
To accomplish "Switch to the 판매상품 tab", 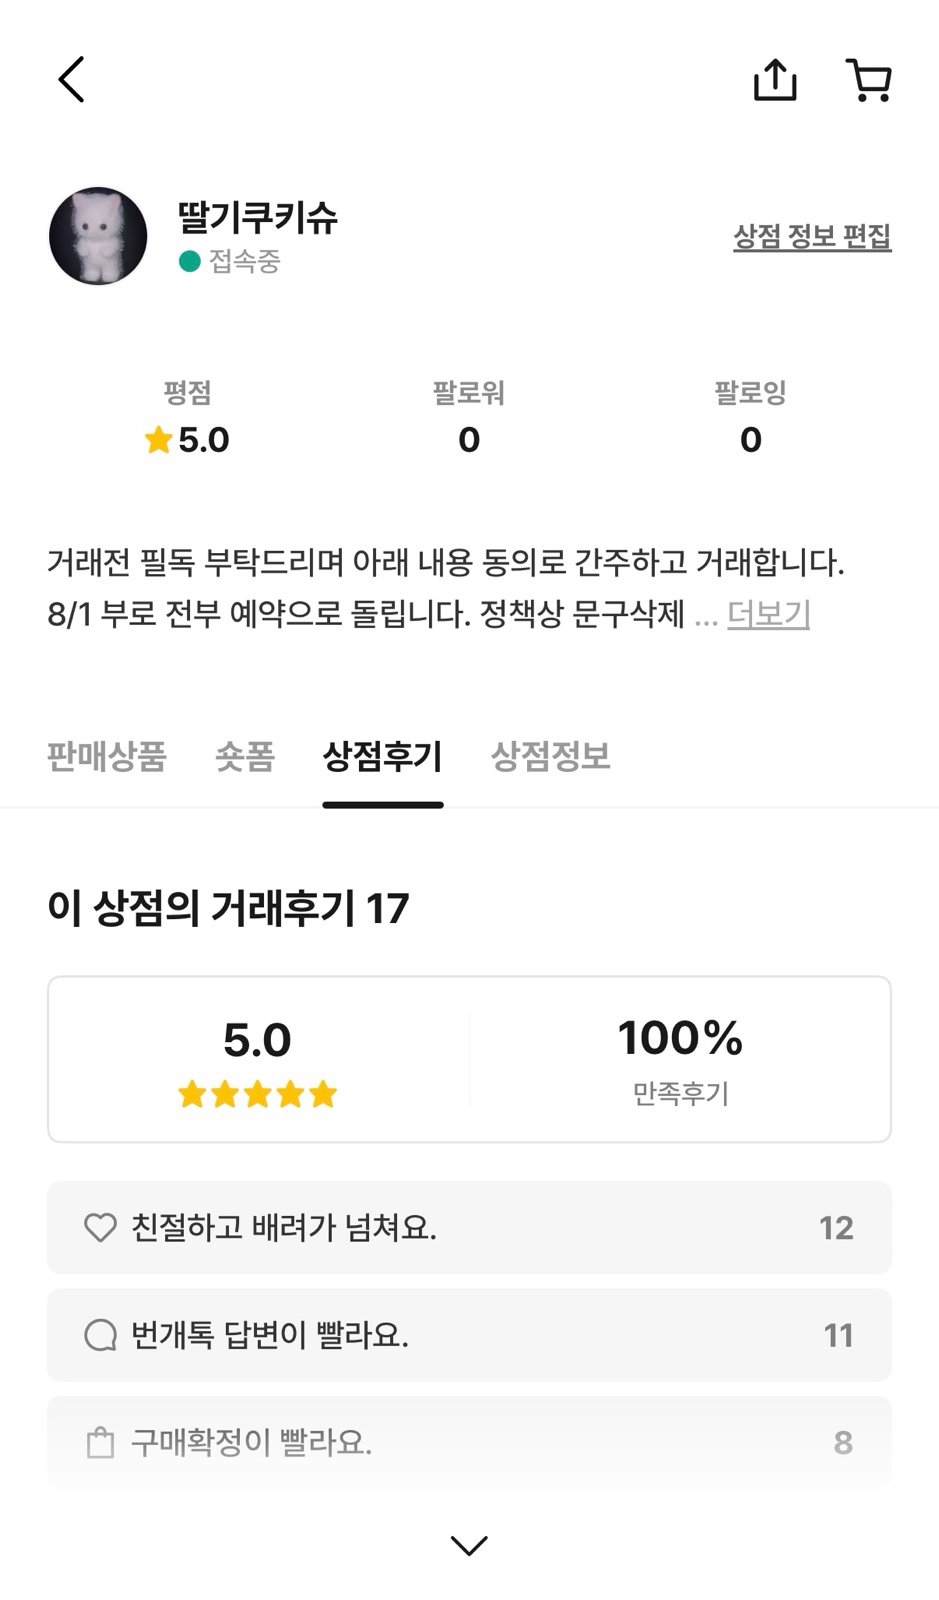I will (107, 756).
